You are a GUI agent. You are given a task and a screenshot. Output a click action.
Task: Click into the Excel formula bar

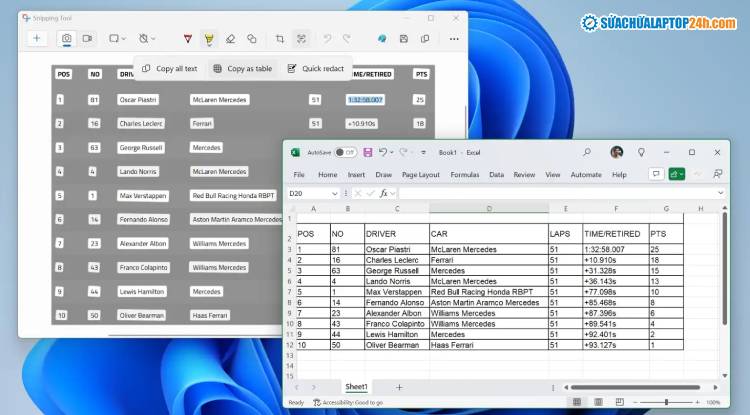(557, 194)
